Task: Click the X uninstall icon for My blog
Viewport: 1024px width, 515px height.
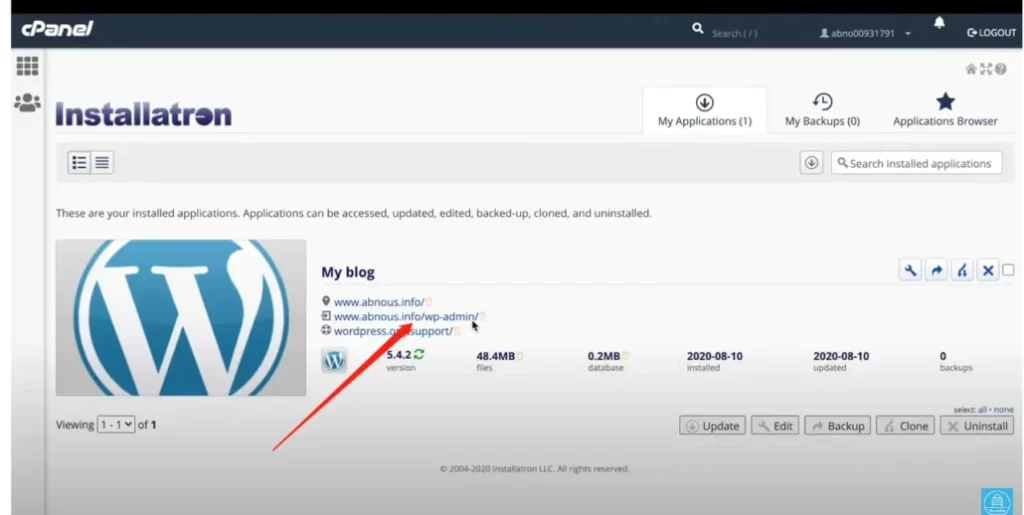Action: [x=988, y=270]
